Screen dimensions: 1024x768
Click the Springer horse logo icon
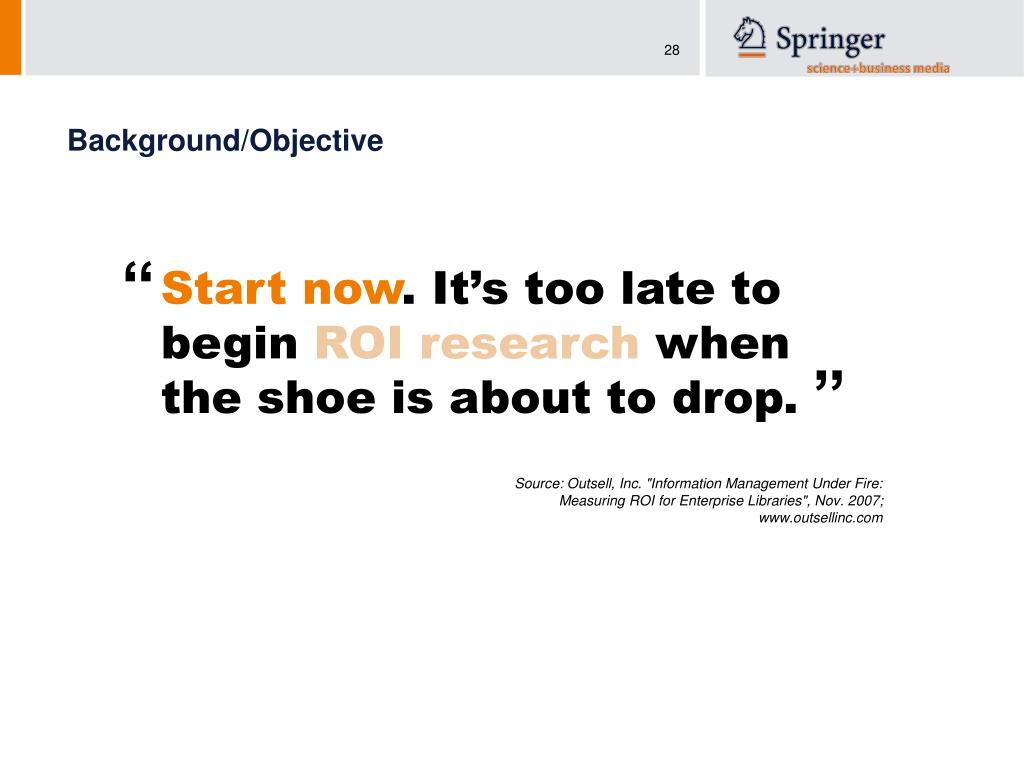pos(750,37)
